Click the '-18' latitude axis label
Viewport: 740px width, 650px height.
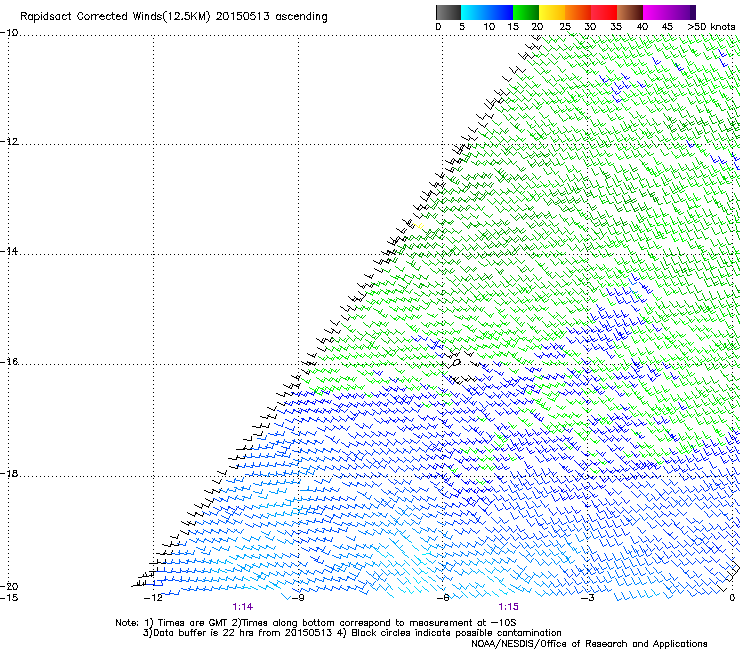[x=9, y=474]
